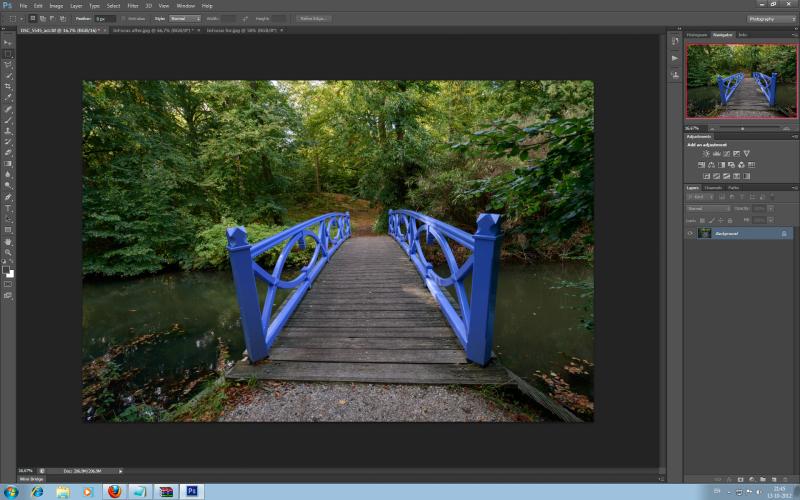Add a Brightness/Contrast adjustment
800x500 pixels.
tap(706, 154)
